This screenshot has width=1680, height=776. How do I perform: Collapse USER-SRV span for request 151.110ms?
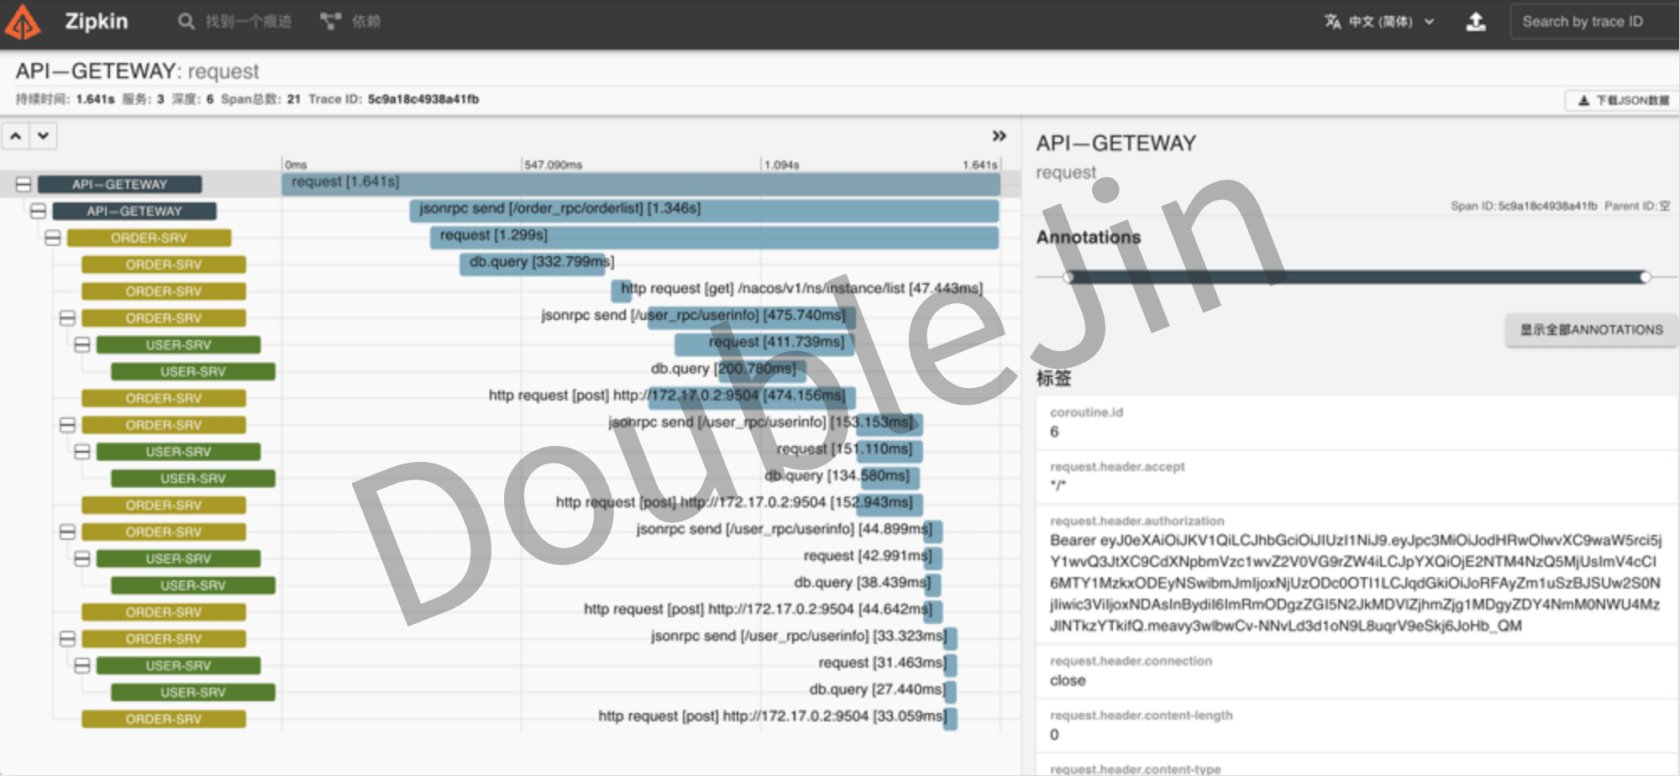tap(82, 452)
